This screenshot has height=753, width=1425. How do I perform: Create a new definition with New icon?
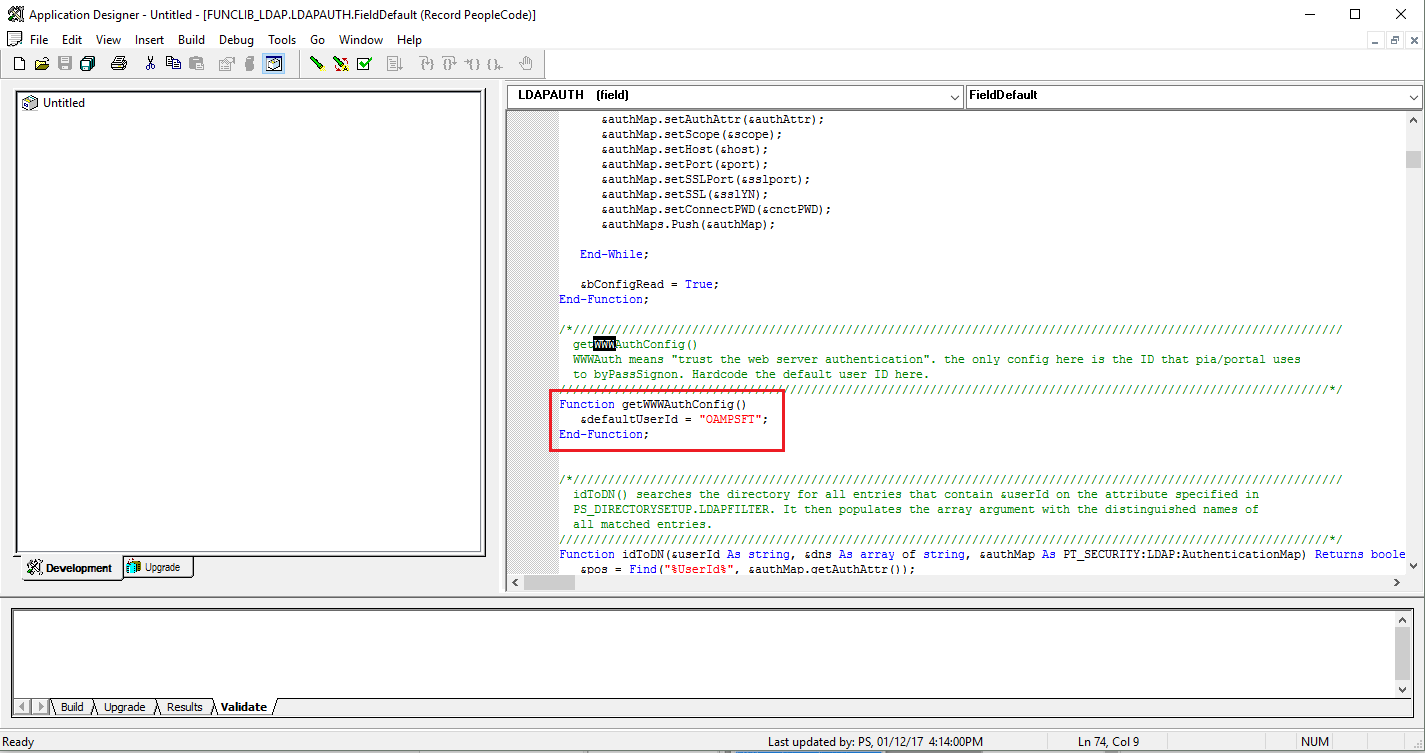pyautogui.click(x=19, y=64)
